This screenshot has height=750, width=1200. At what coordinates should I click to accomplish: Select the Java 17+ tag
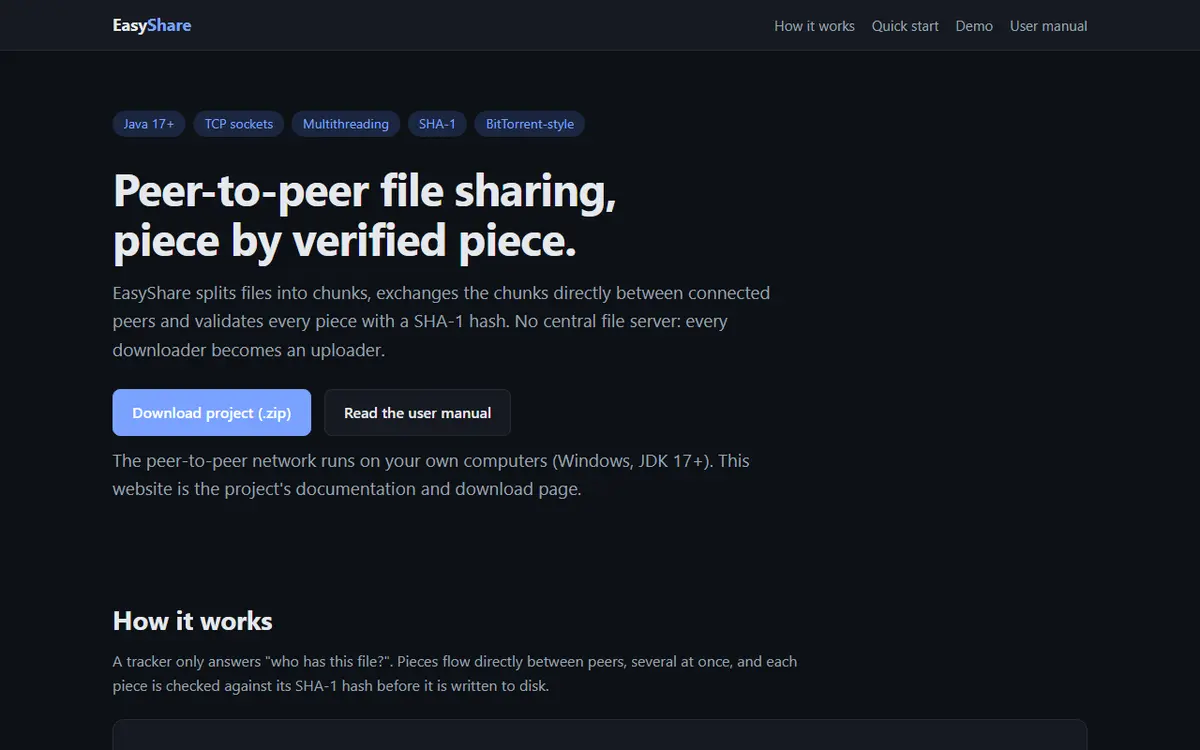(x=149, y=124)
